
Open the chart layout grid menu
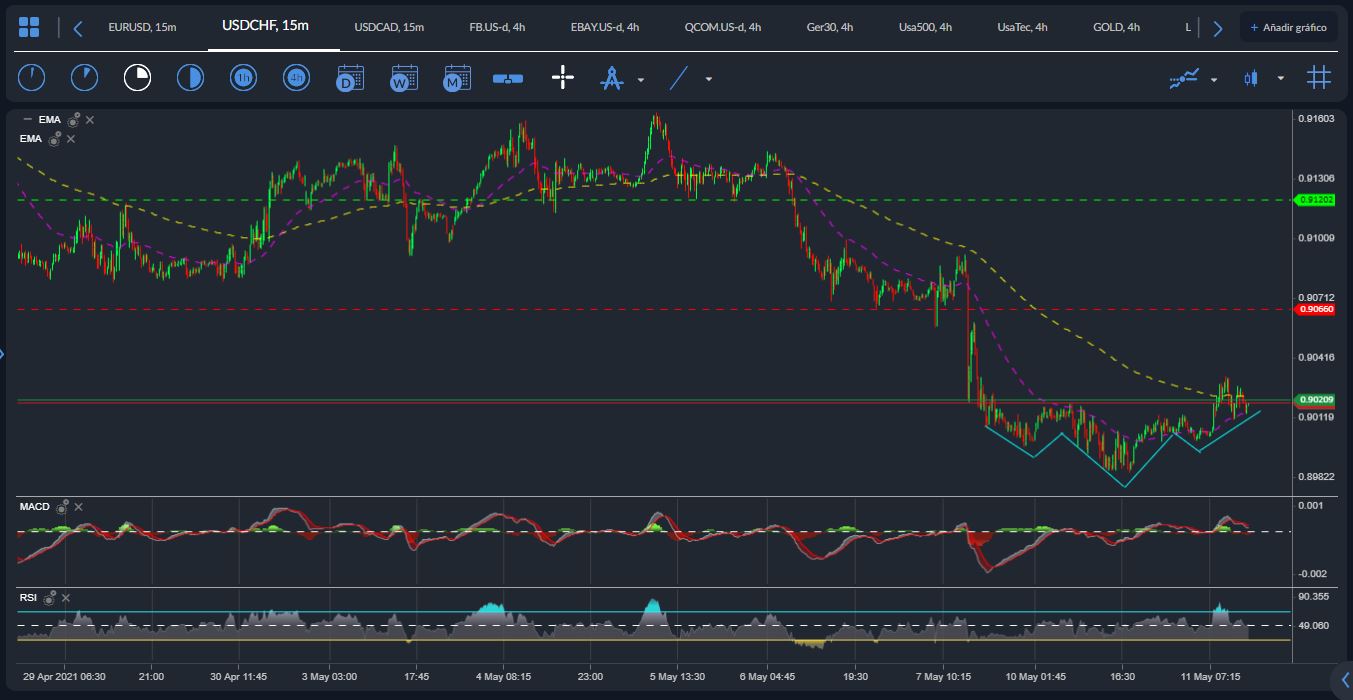click(x=30, y=27)
